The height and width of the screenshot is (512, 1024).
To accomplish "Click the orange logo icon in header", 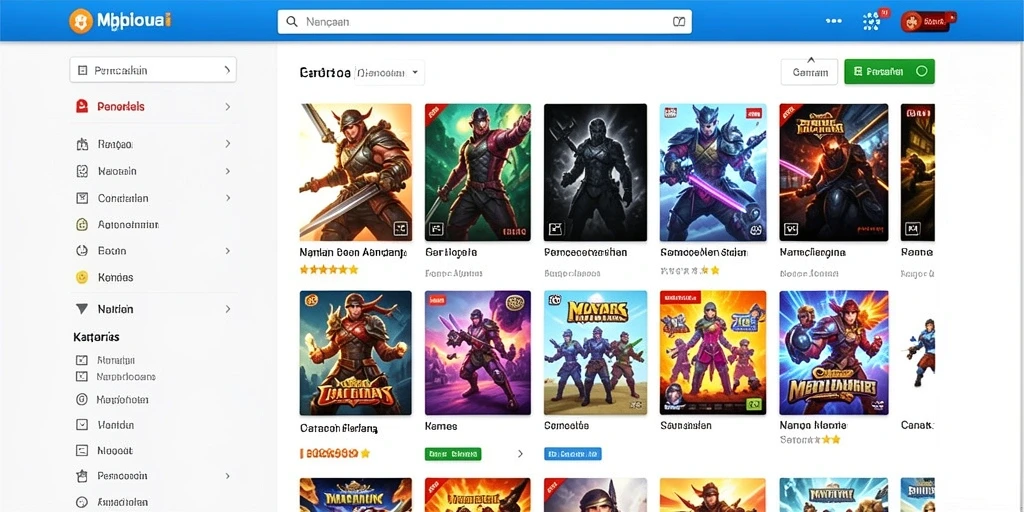I will coord(80,21).
